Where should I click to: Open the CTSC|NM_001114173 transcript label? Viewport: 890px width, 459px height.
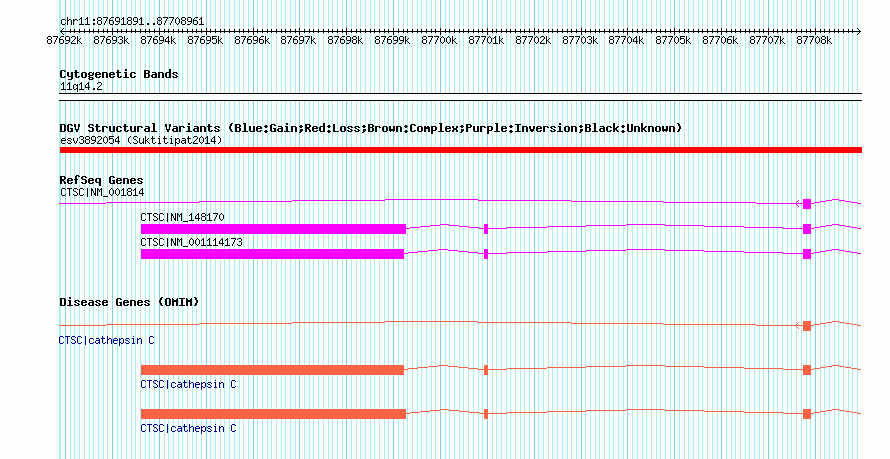pos(191,242)
